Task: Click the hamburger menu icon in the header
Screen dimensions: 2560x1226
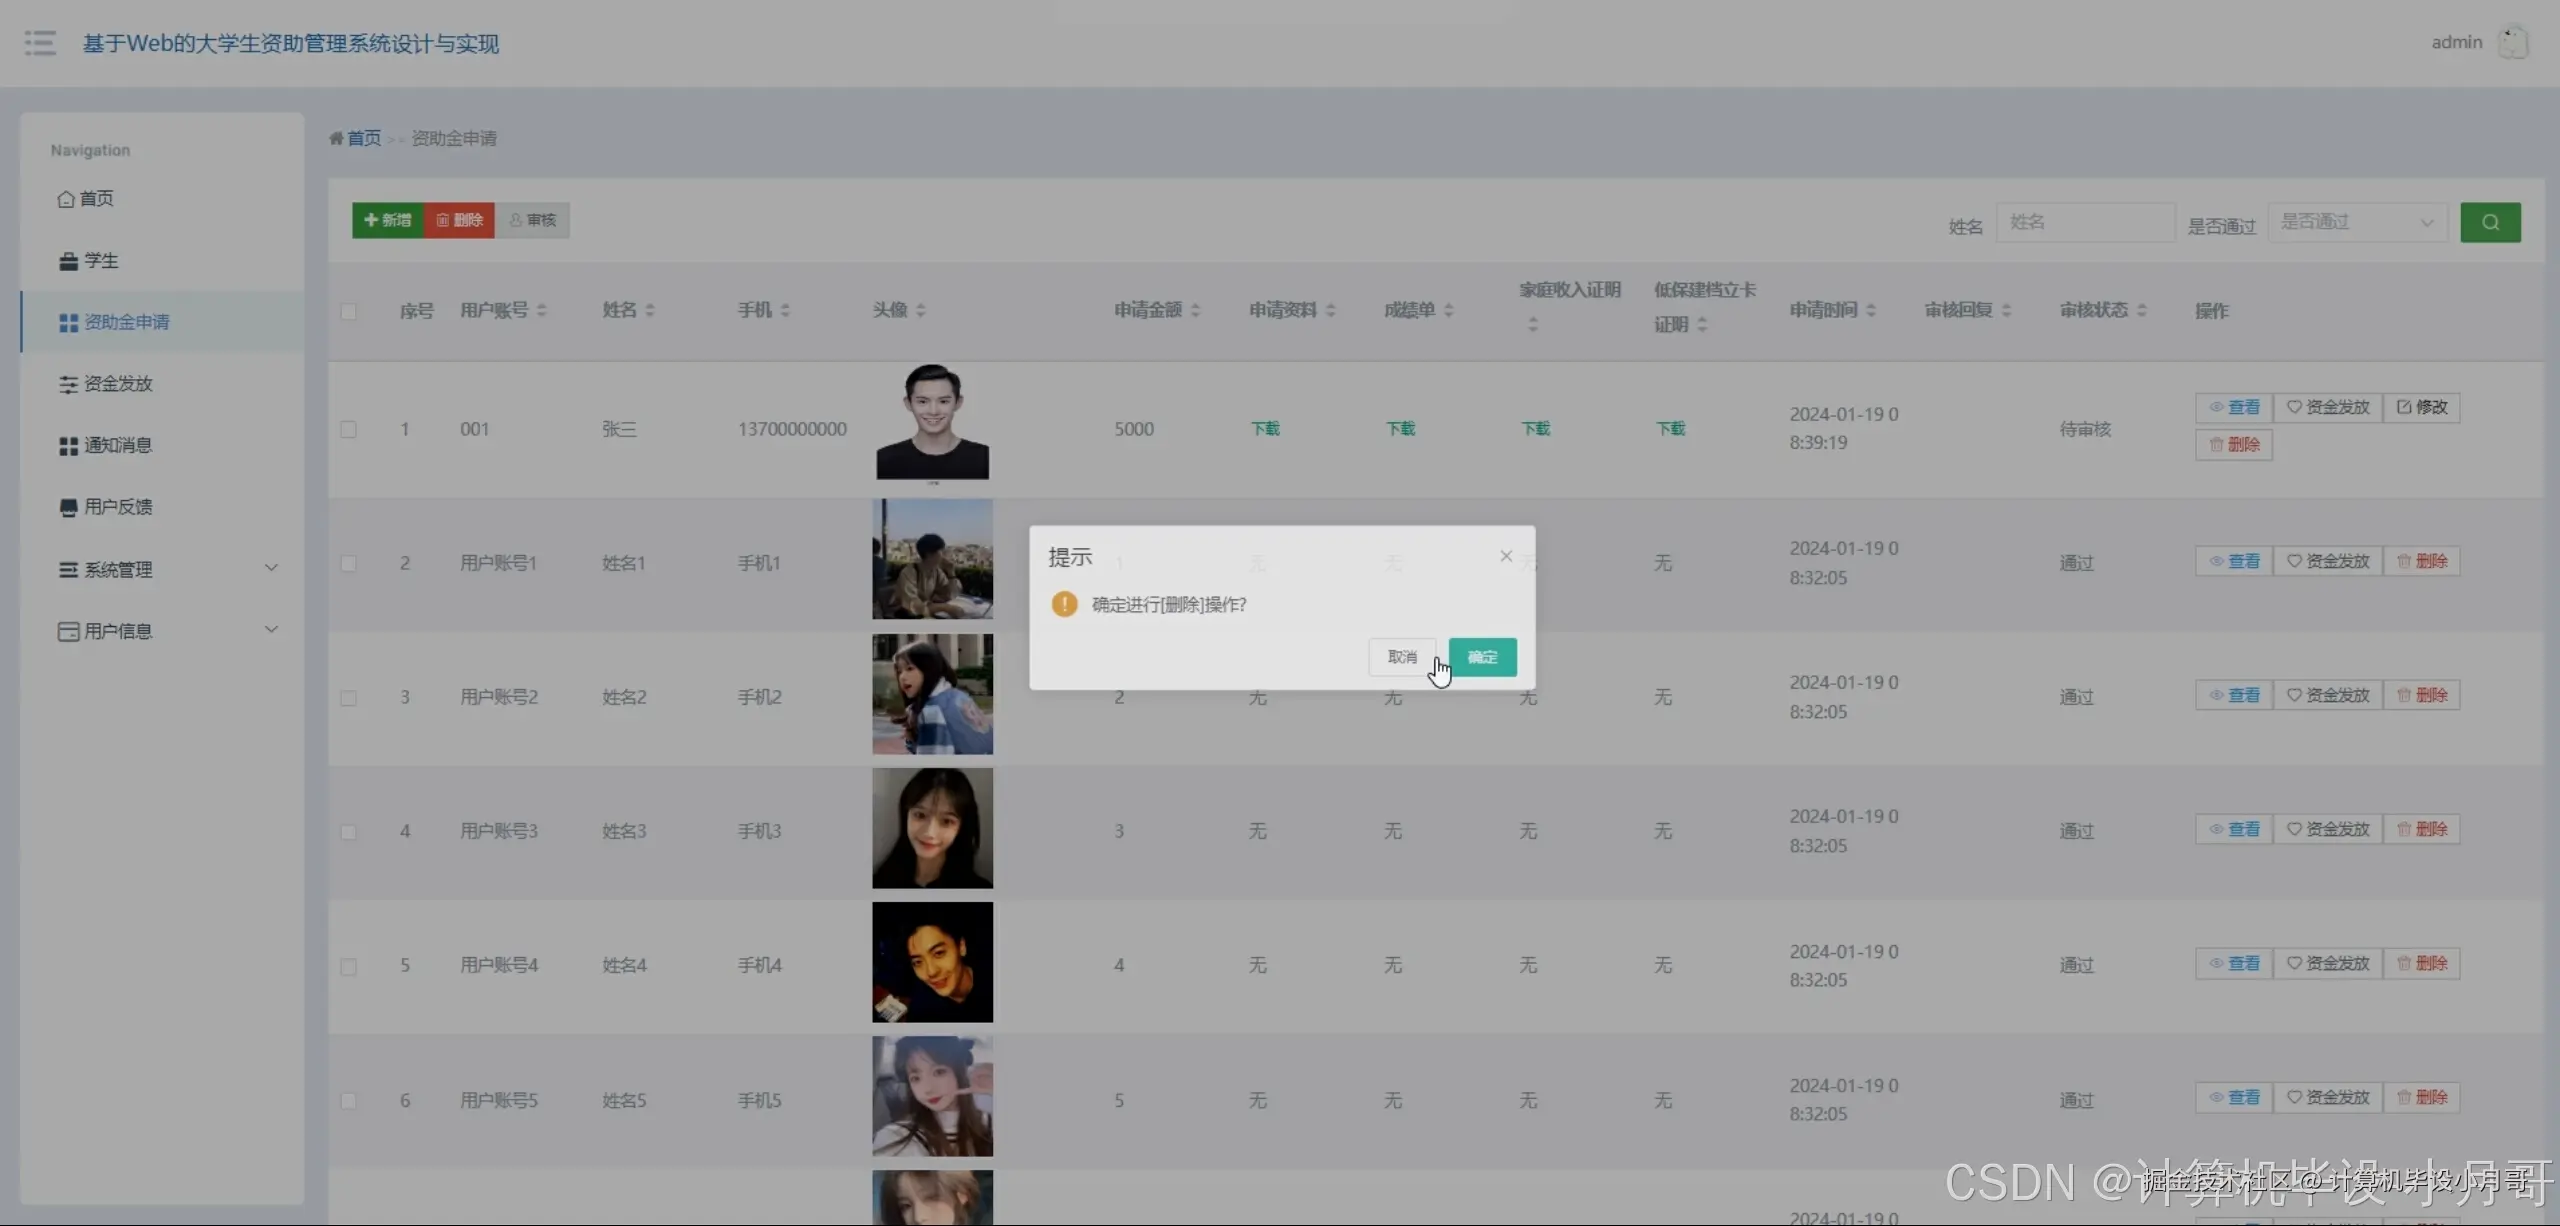Action: click(x=40, y=43)
